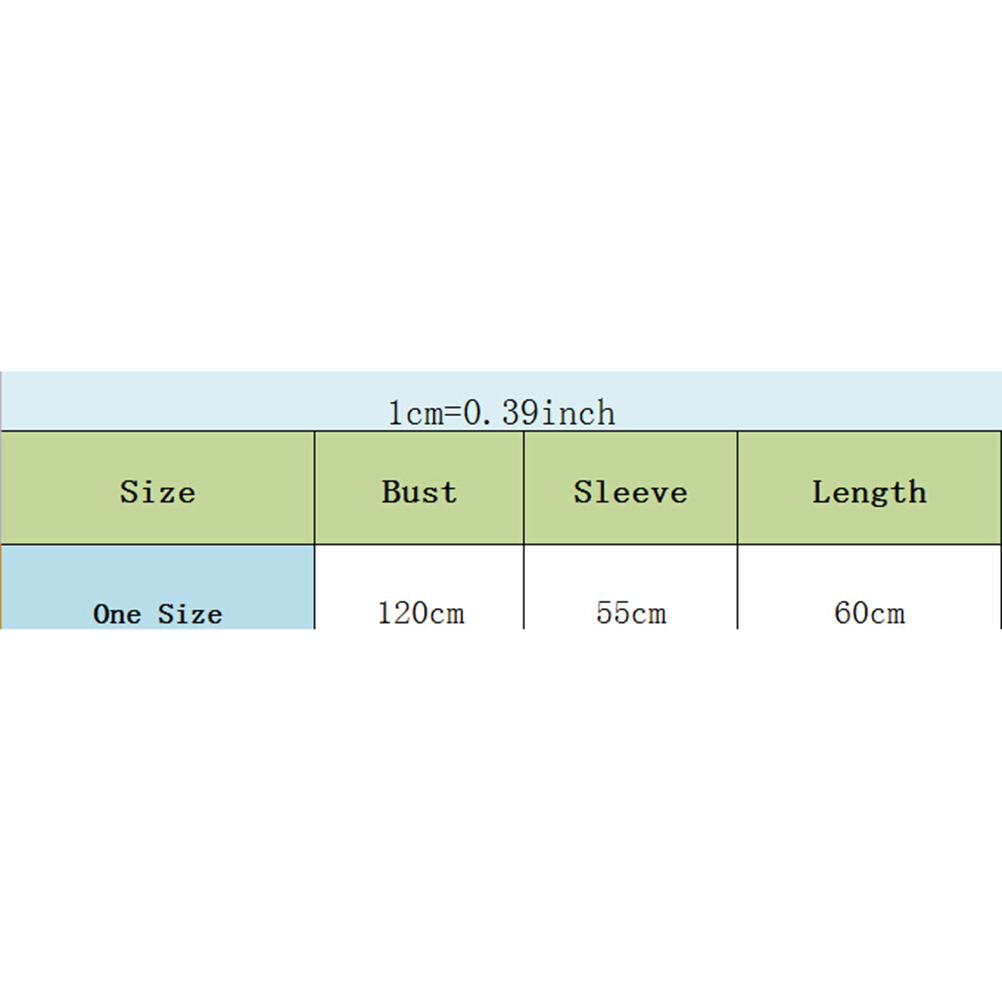This screenshot has height=1002, width=1002.
Task: Select the "60cm" length measurement value
Action: pos(869,612)
